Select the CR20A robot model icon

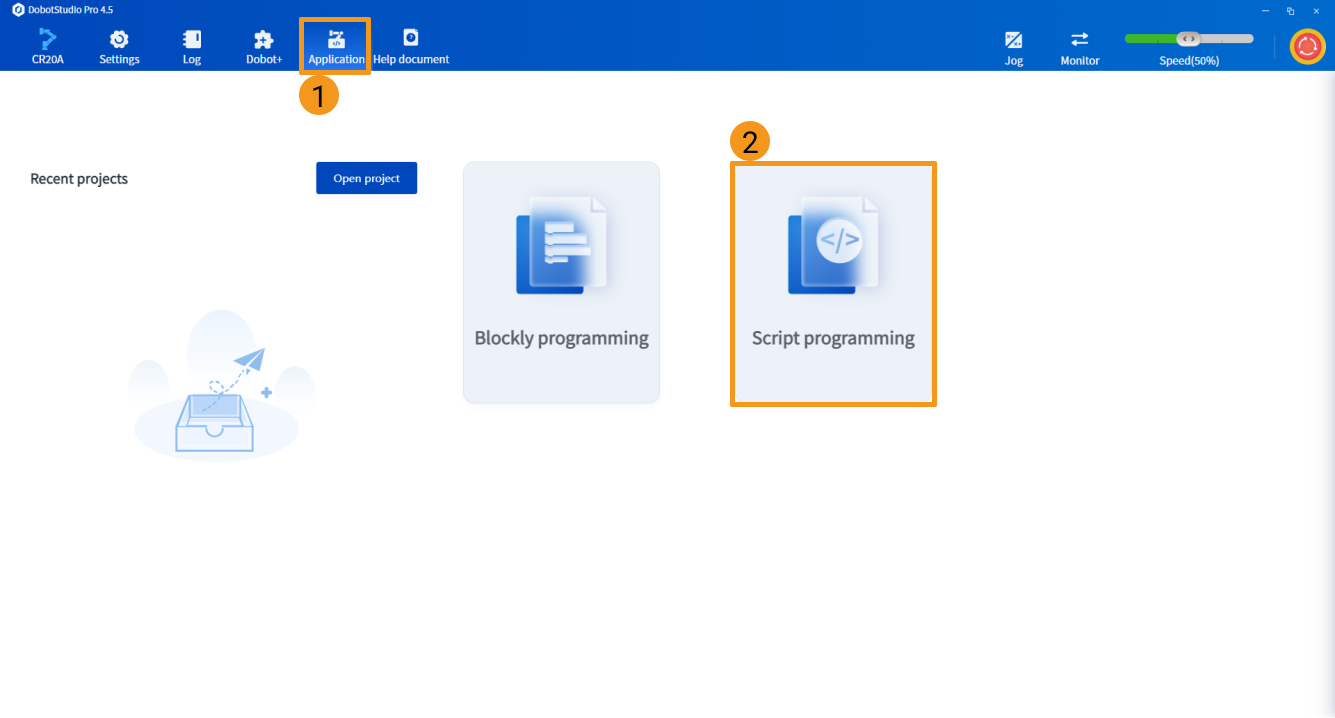click(x=47, y=45)
